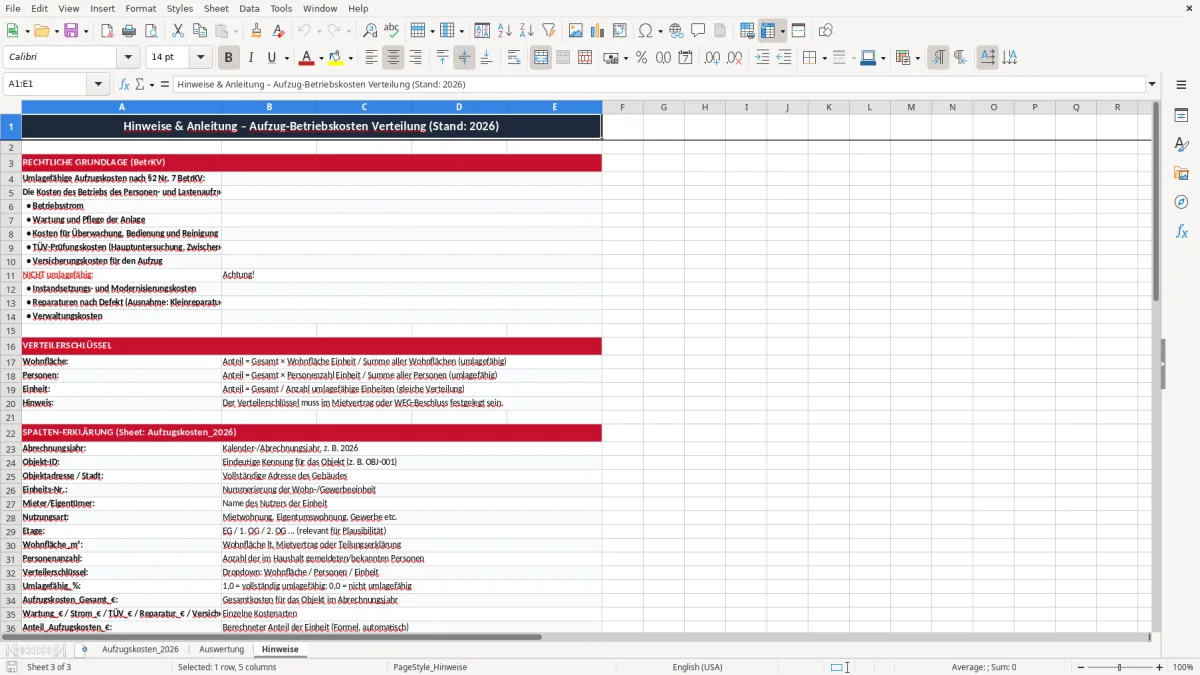Click inside the formula input line

tap(658, 84)
